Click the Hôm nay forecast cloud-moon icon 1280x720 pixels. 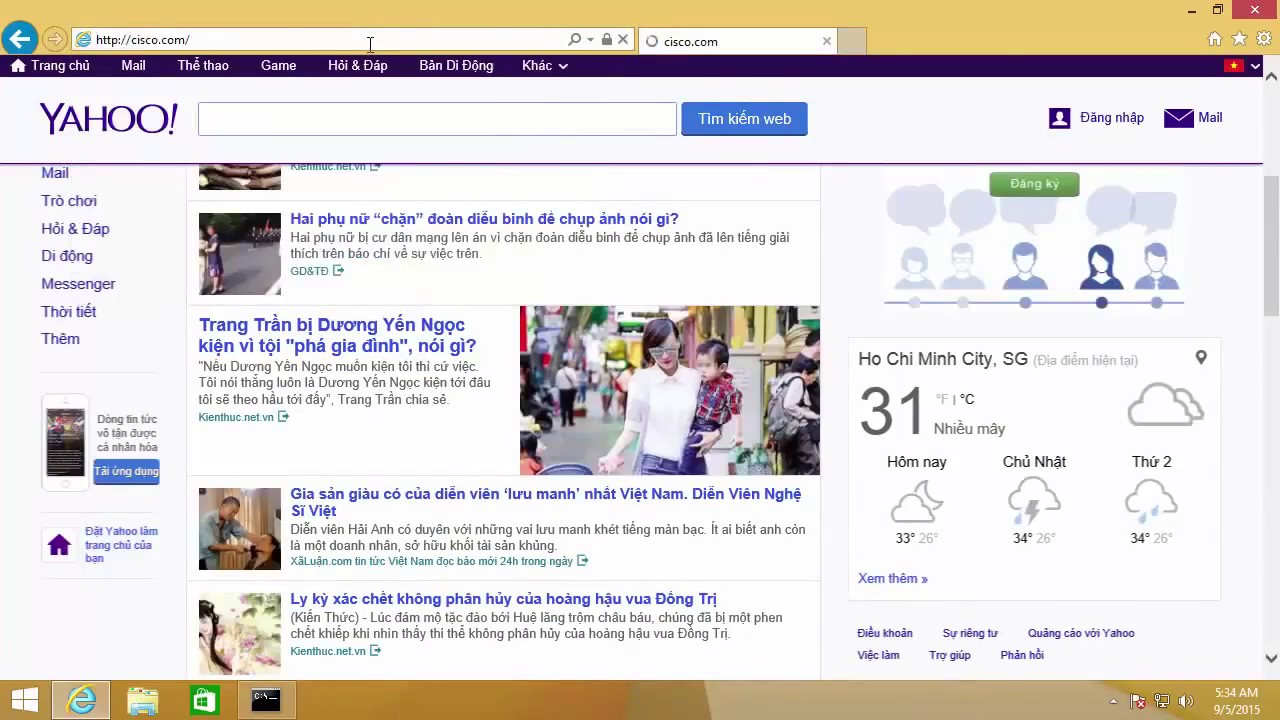click(916, 501)
